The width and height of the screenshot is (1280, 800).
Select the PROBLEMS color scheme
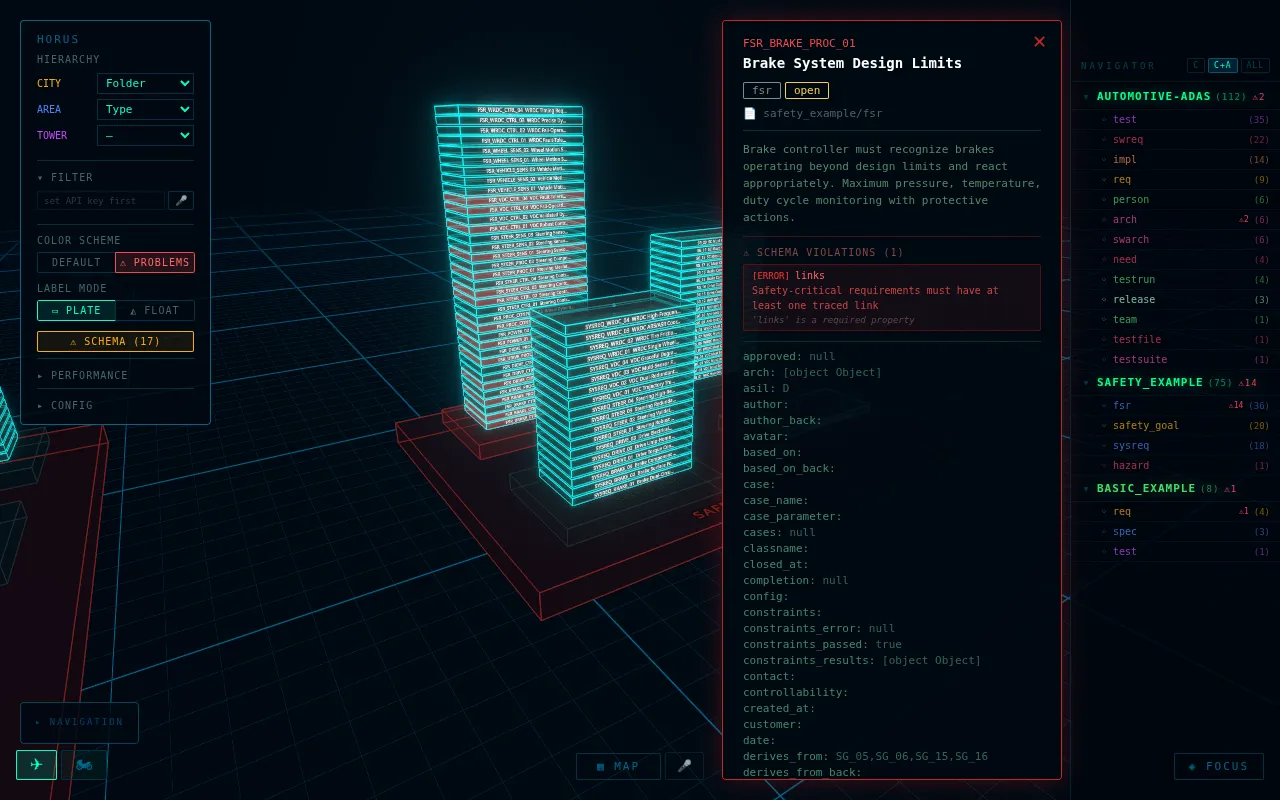[x=154, y=262]
